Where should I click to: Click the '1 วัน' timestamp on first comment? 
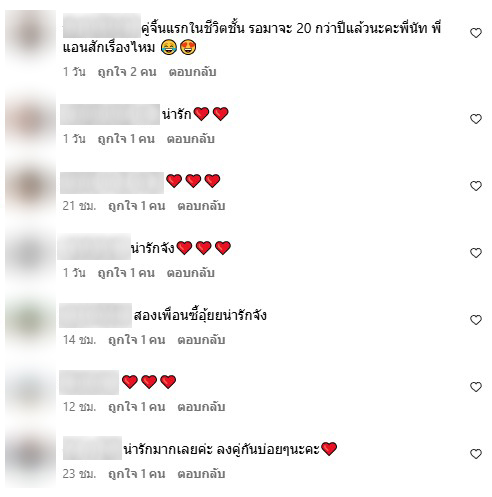pyautogui.click(x=74, y=72)
